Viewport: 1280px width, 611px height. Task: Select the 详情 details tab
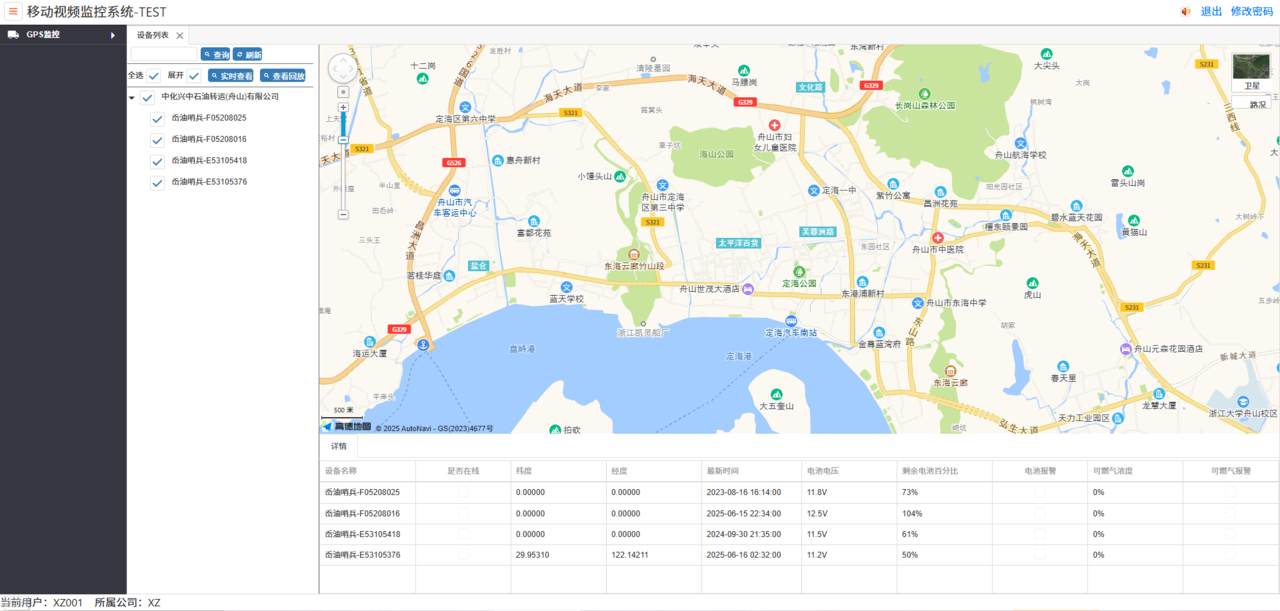click(339, 446)
